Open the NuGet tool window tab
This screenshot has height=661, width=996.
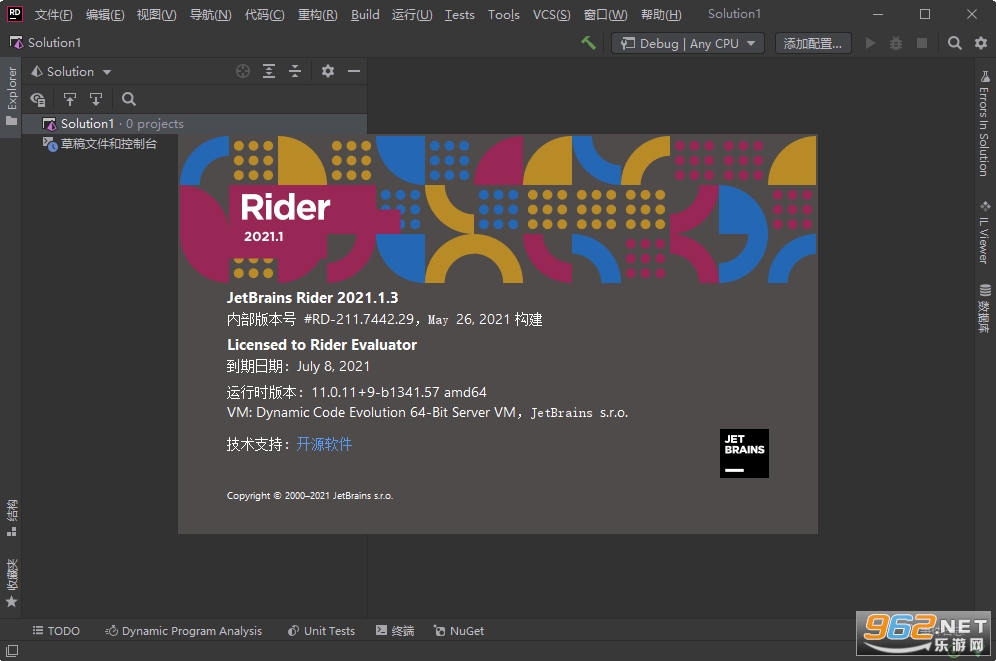point(458,631)
